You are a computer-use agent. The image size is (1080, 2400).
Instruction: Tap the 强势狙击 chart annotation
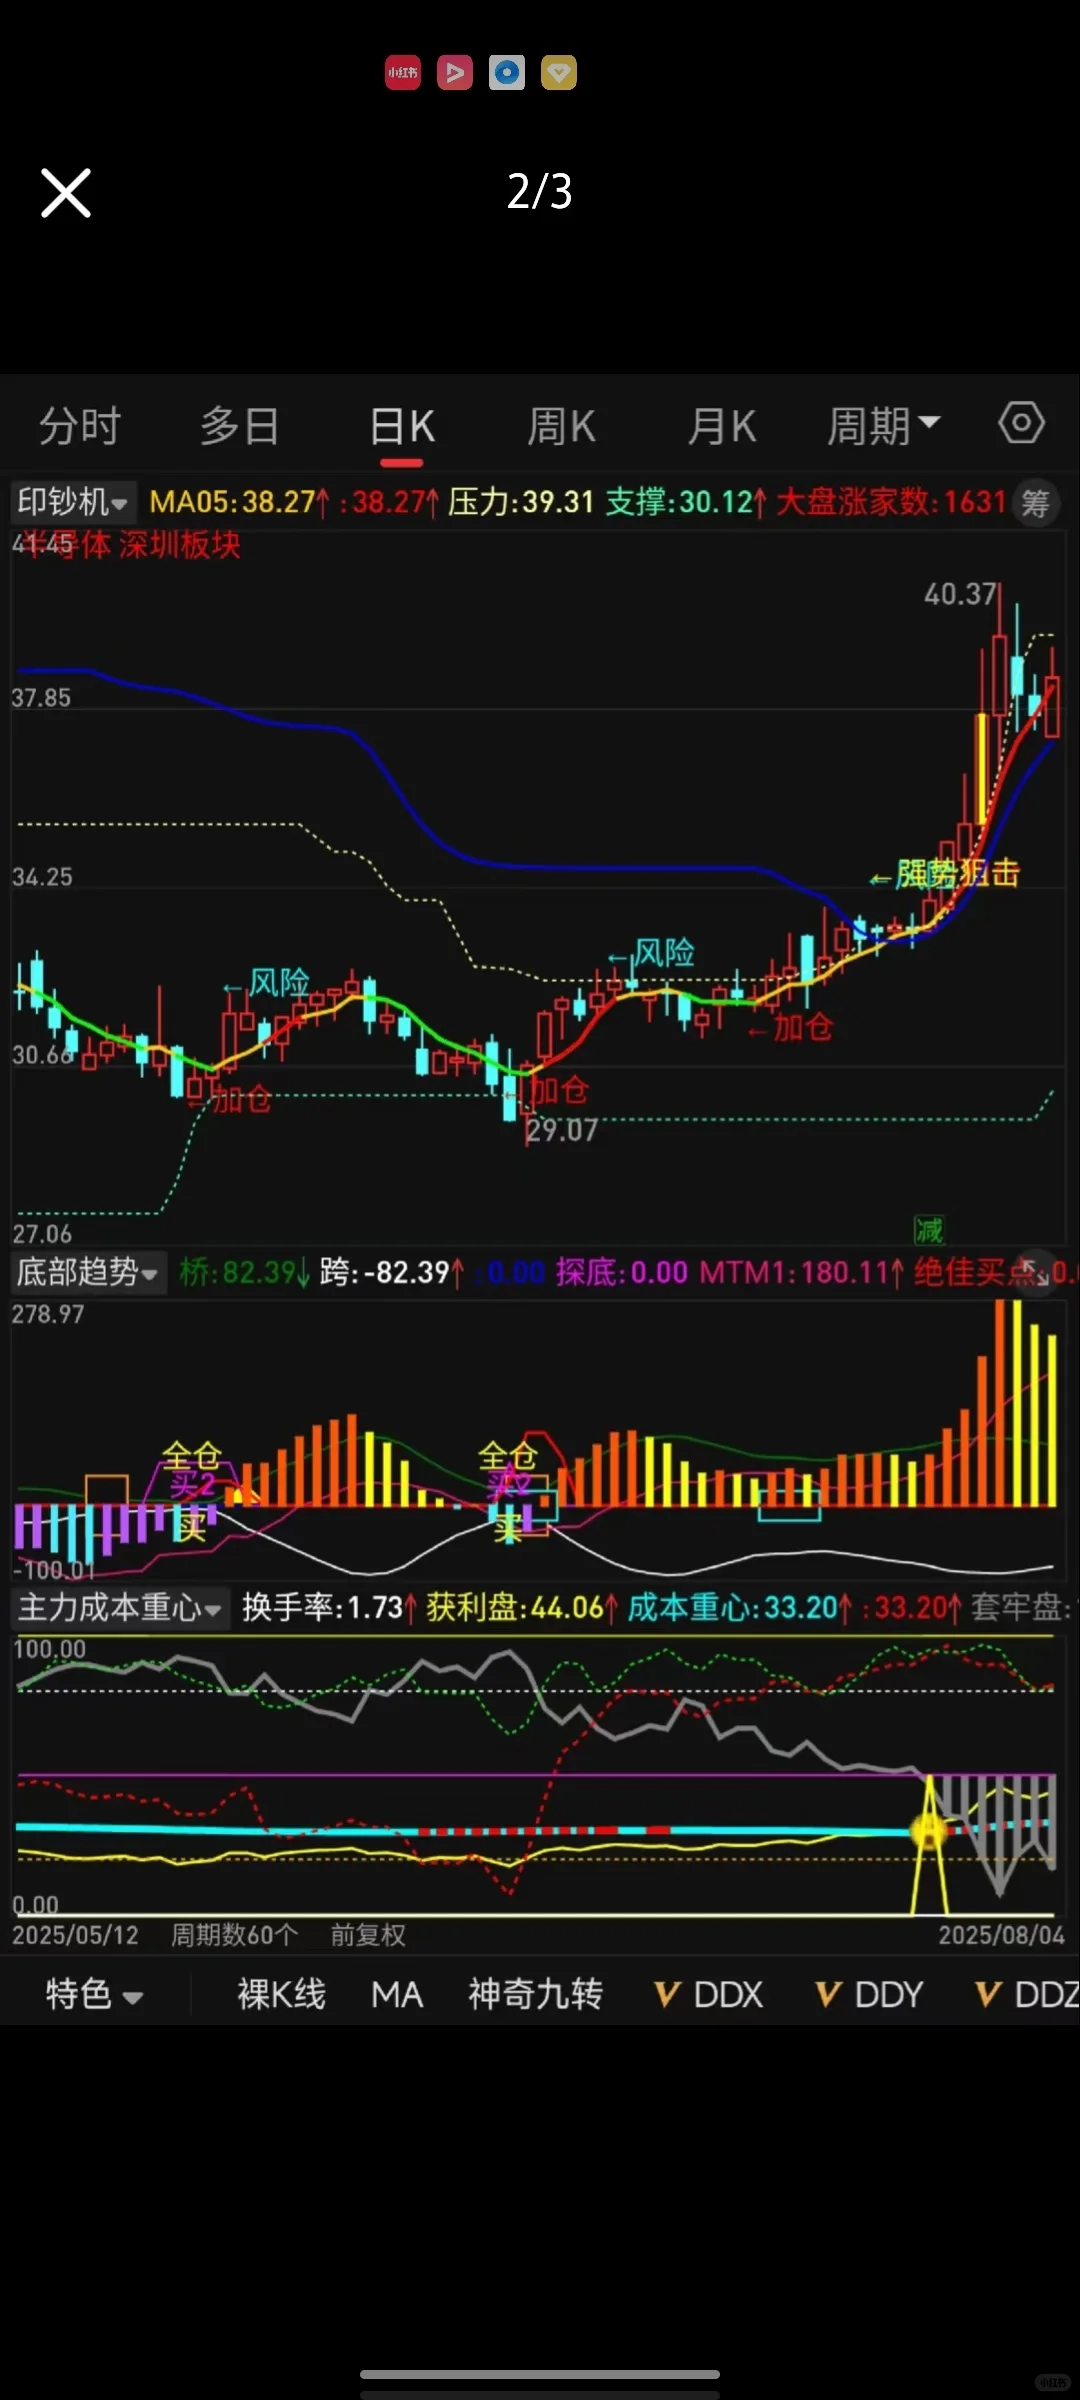pyautogui.click(x=957, y=873)
